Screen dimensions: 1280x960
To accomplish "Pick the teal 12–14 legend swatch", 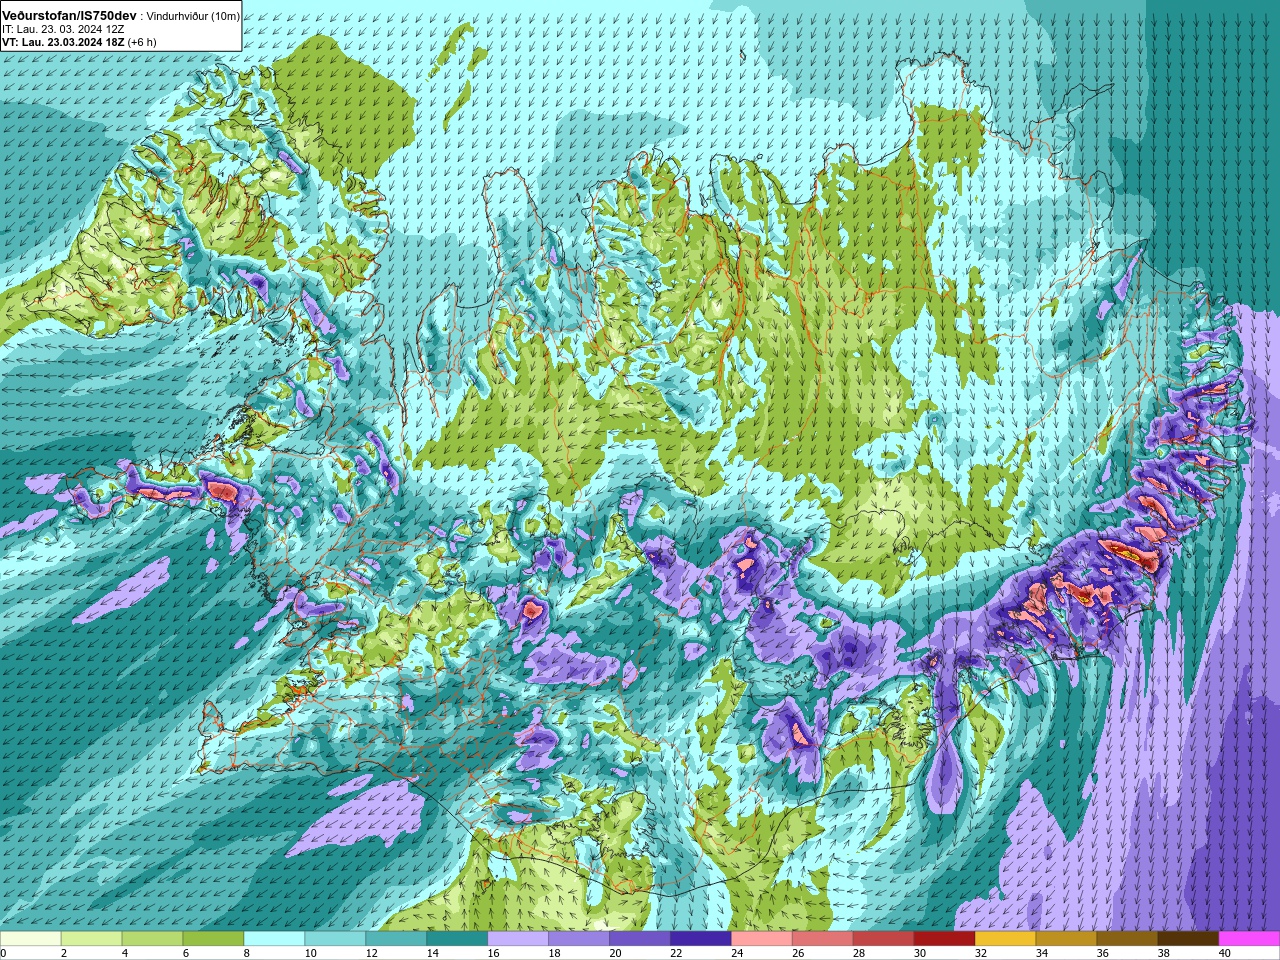I will [x=396, y=939].
